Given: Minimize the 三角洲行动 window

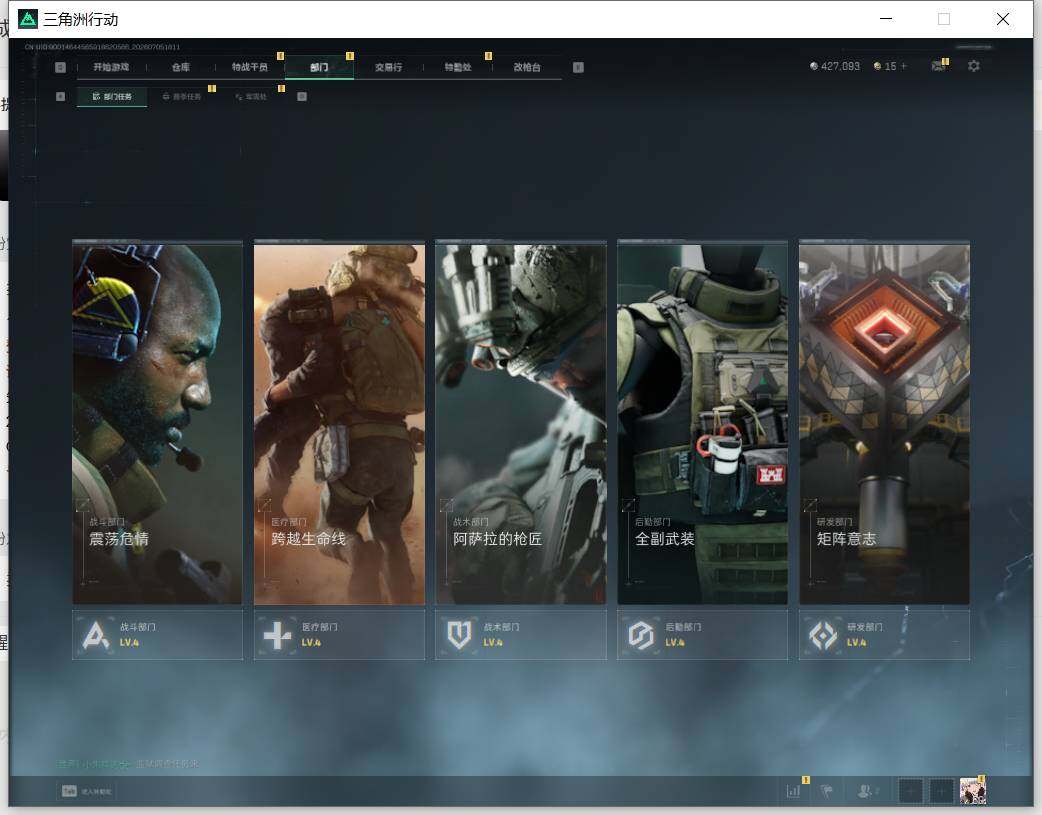Looking at the screenshot, I should (886, 19).
